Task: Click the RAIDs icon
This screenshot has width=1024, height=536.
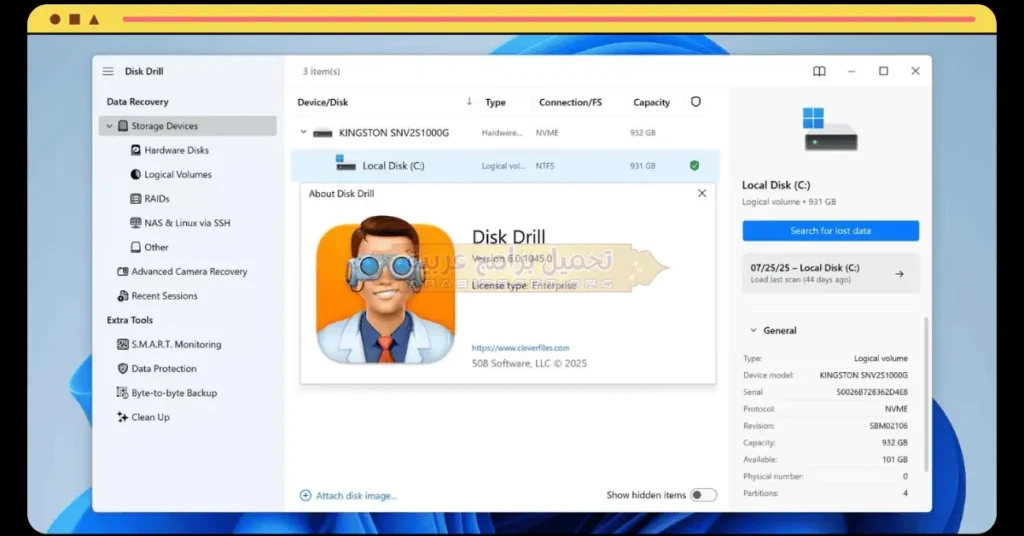Action: (135, 198)
